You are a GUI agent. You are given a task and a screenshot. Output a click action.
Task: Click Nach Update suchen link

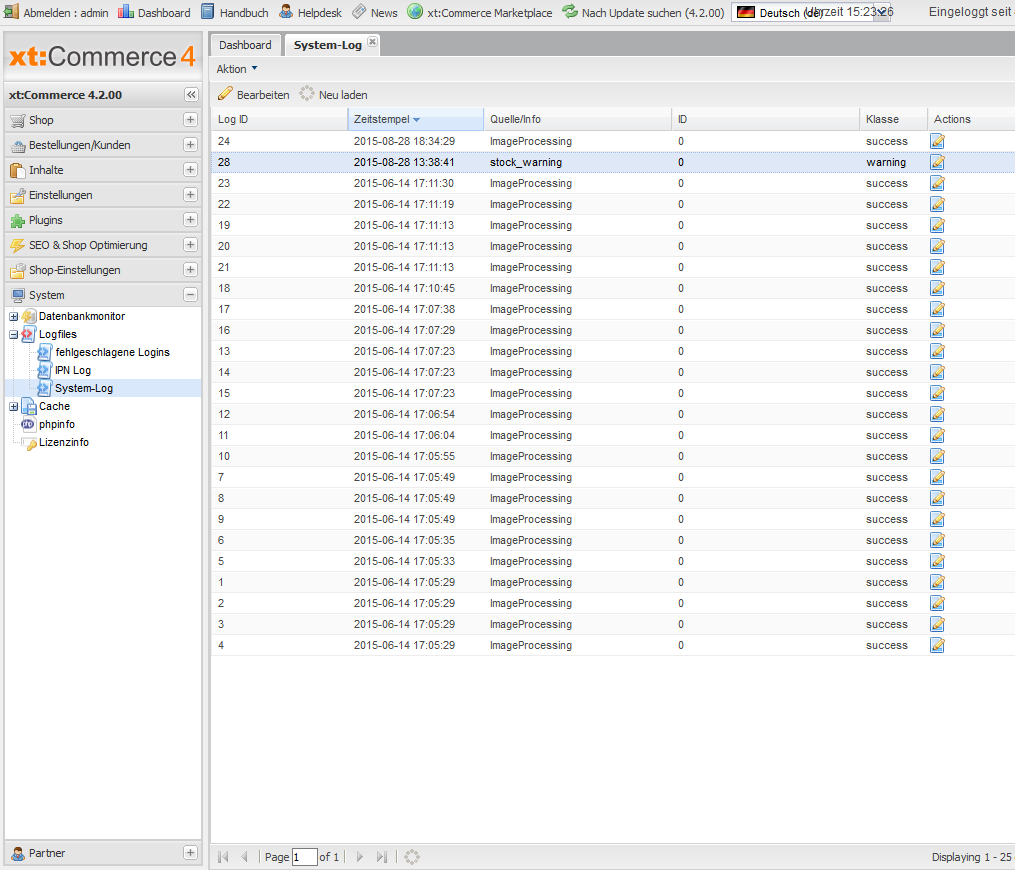(x=652, y=13)
